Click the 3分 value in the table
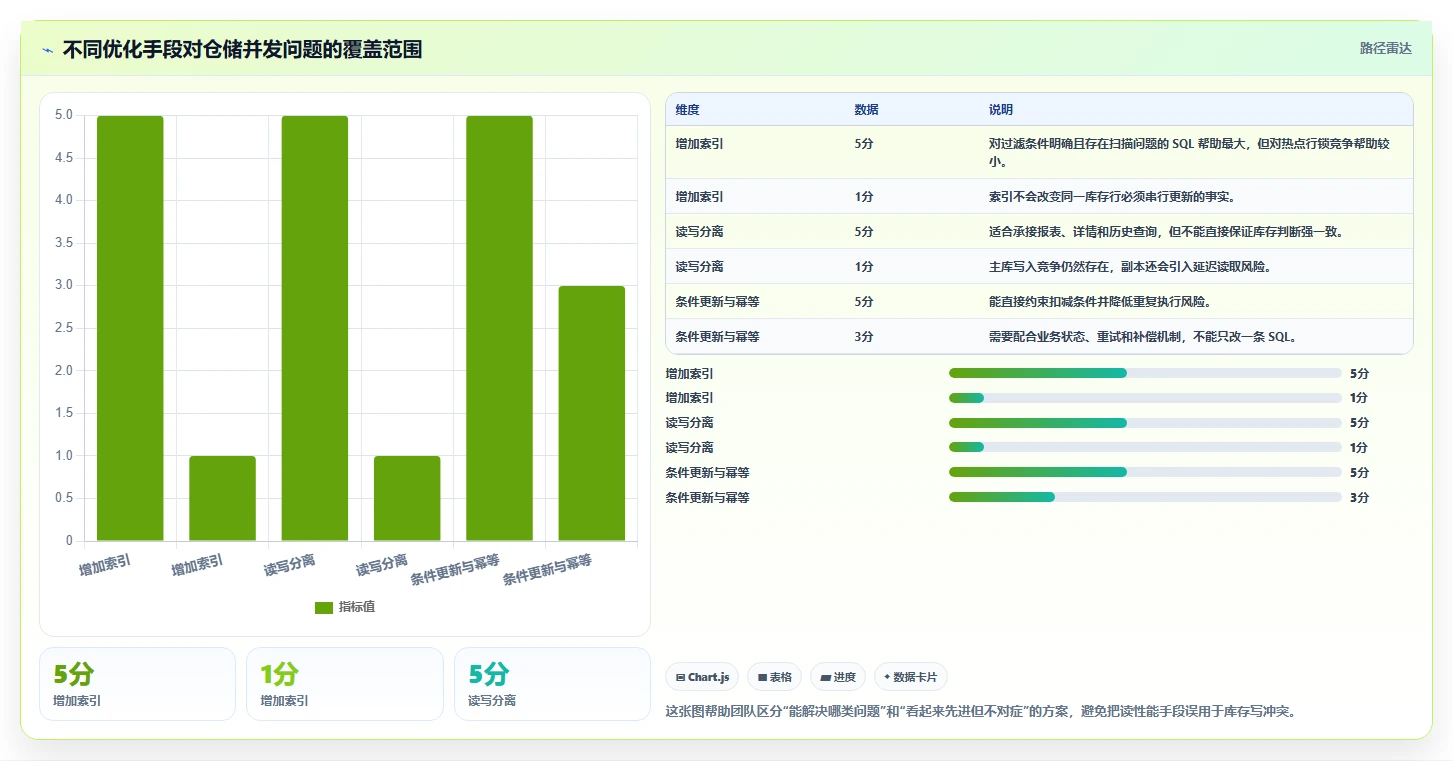Image resolution: width=1453 pixels, height=761 pixels. [864, 337]
